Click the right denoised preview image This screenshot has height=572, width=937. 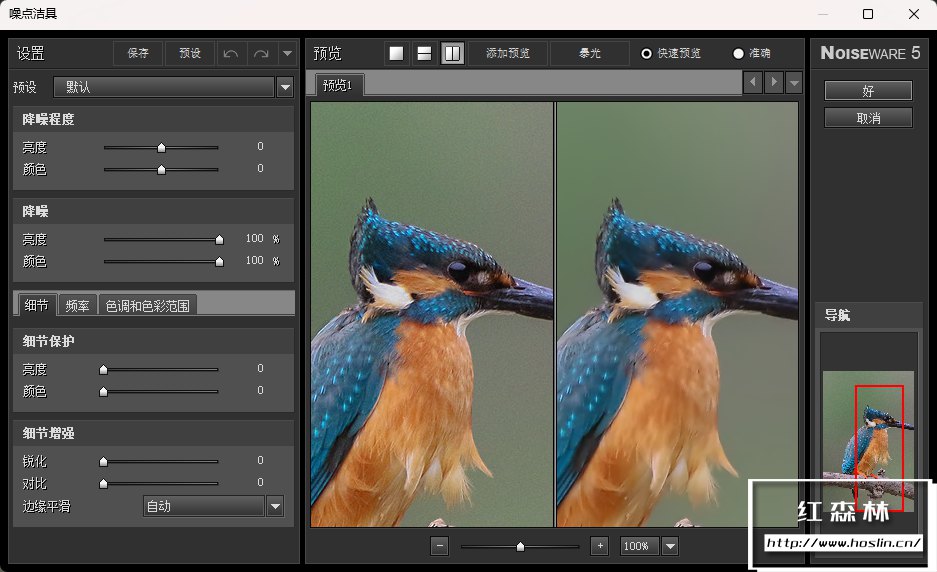[677, 314]
